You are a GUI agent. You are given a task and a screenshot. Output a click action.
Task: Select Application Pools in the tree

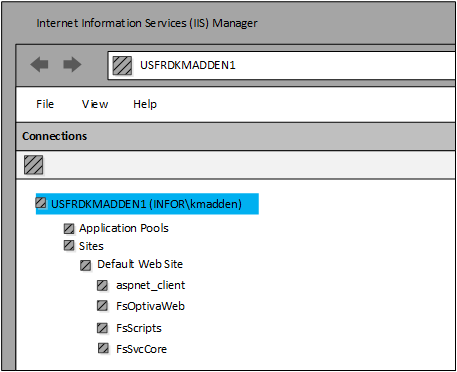click(x=124, y=228)
